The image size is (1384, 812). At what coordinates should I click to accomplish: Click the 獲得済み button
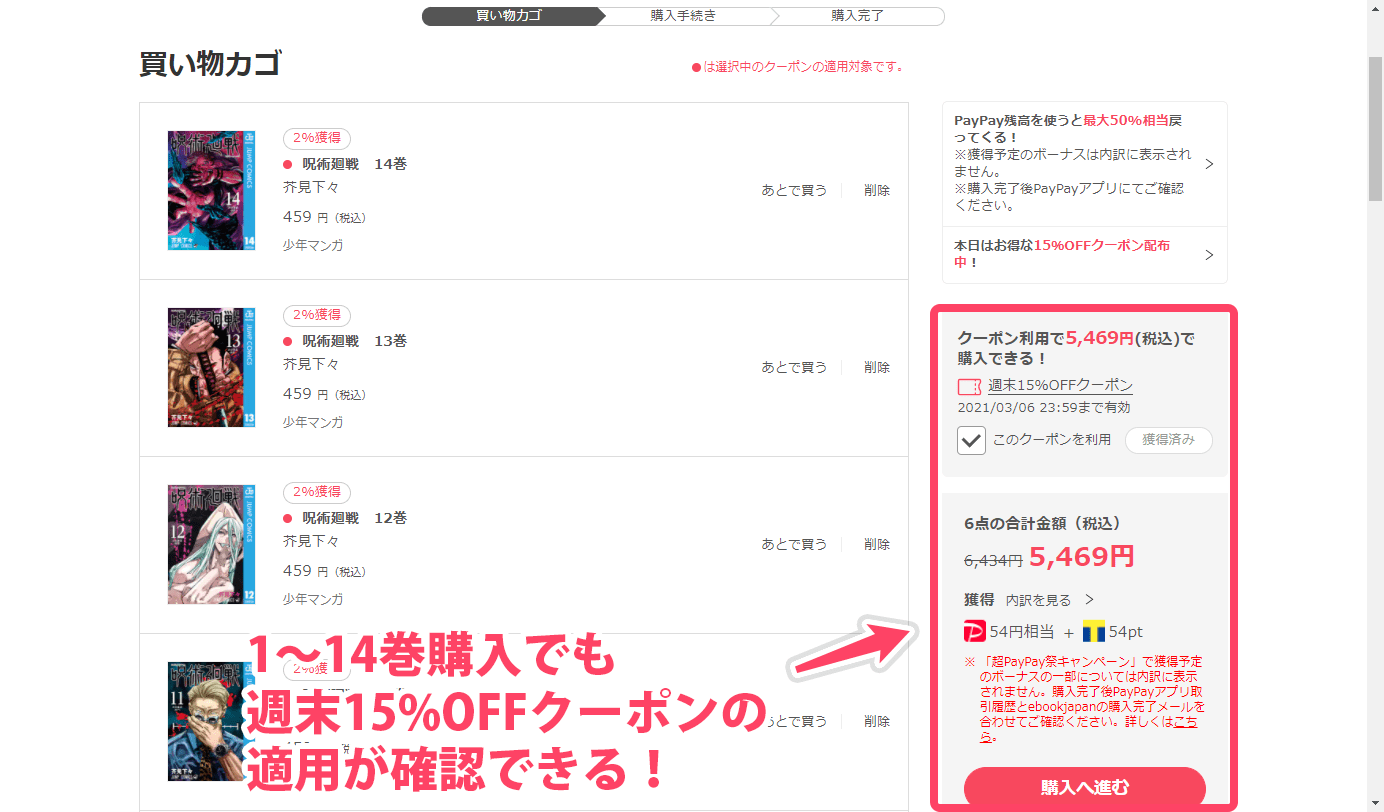point(1168,440)
